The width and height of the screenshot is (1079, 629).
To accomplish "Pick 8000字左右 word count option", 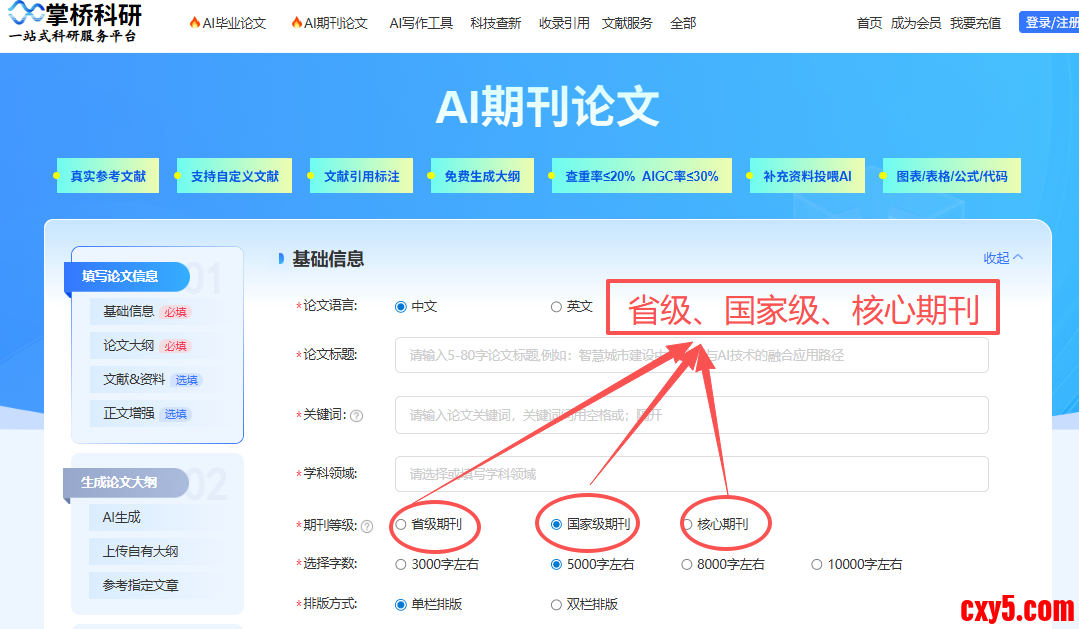I will pos(687,564).
